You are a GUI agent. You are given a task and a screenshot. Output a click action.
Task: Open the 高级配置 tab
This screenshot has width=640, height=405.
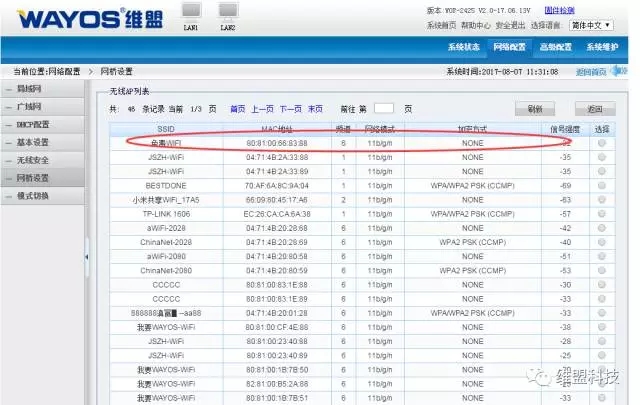coord(556,47)
